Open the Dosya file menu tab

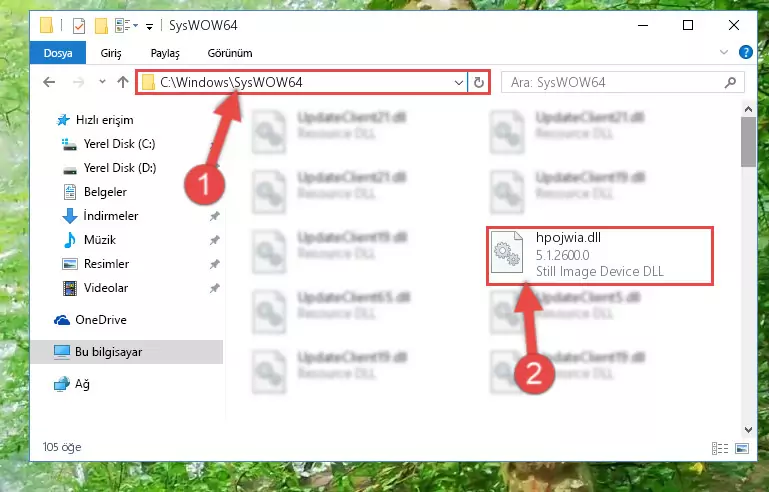58,53
